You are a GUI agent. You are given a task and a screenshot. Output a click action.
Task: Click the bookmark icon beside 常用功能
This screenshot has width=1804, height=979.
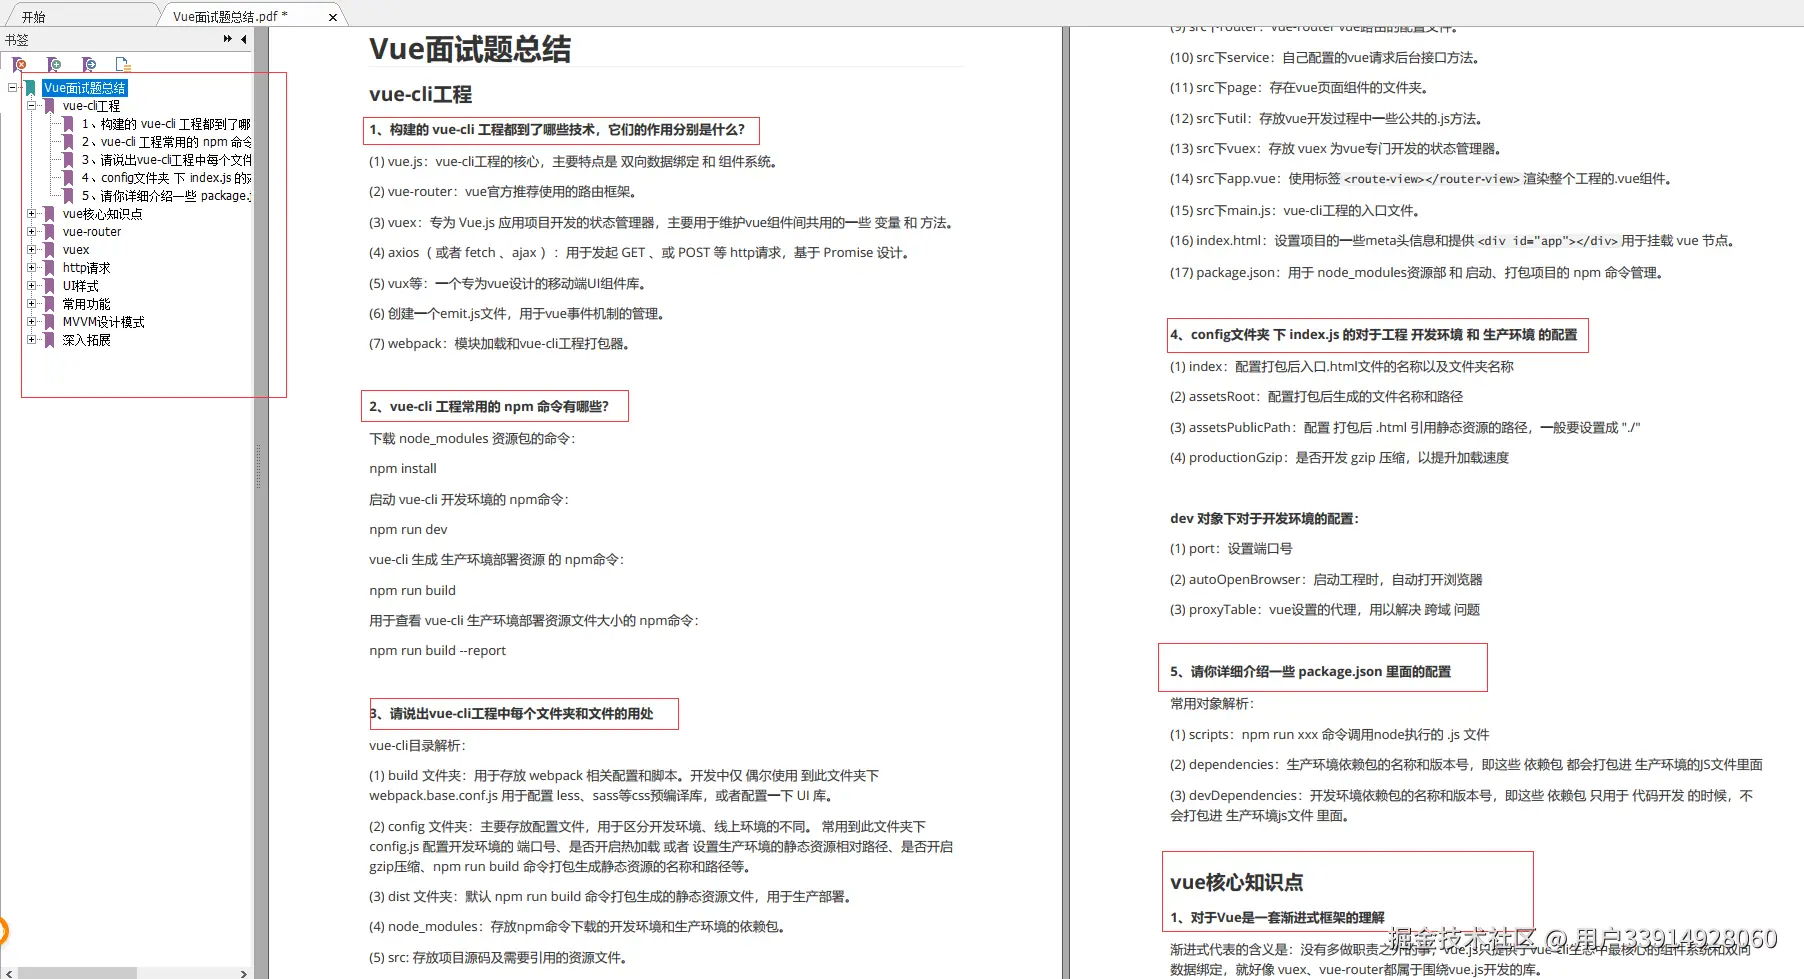pos(49,304)
